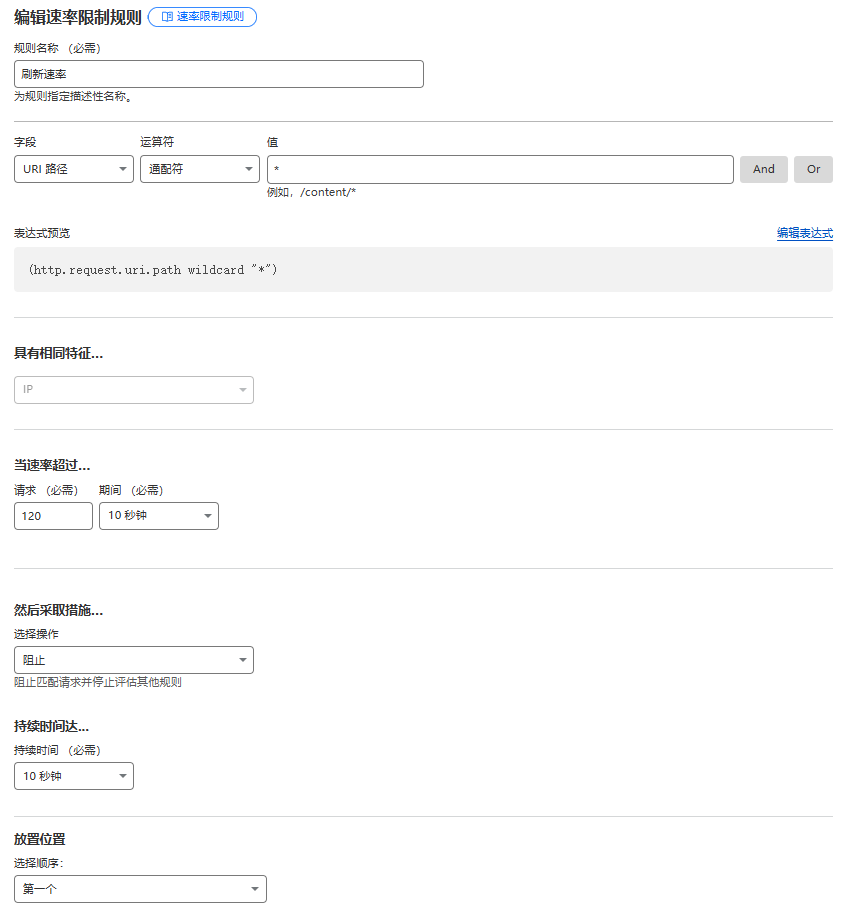Click the 请求 input showing 120
The image size is (848, 916).
click(53, 516)
